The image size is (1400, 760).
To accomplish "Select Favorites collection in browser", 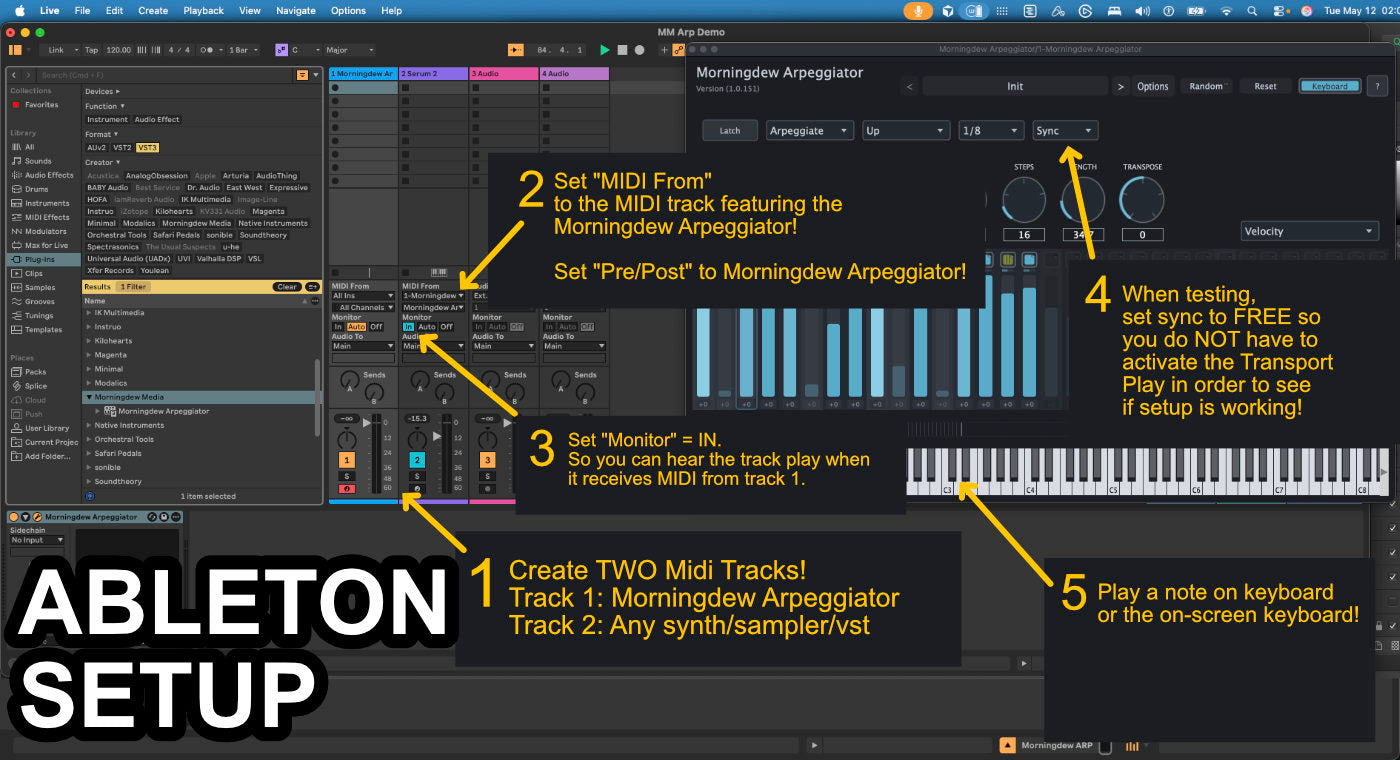I will 35,105.
